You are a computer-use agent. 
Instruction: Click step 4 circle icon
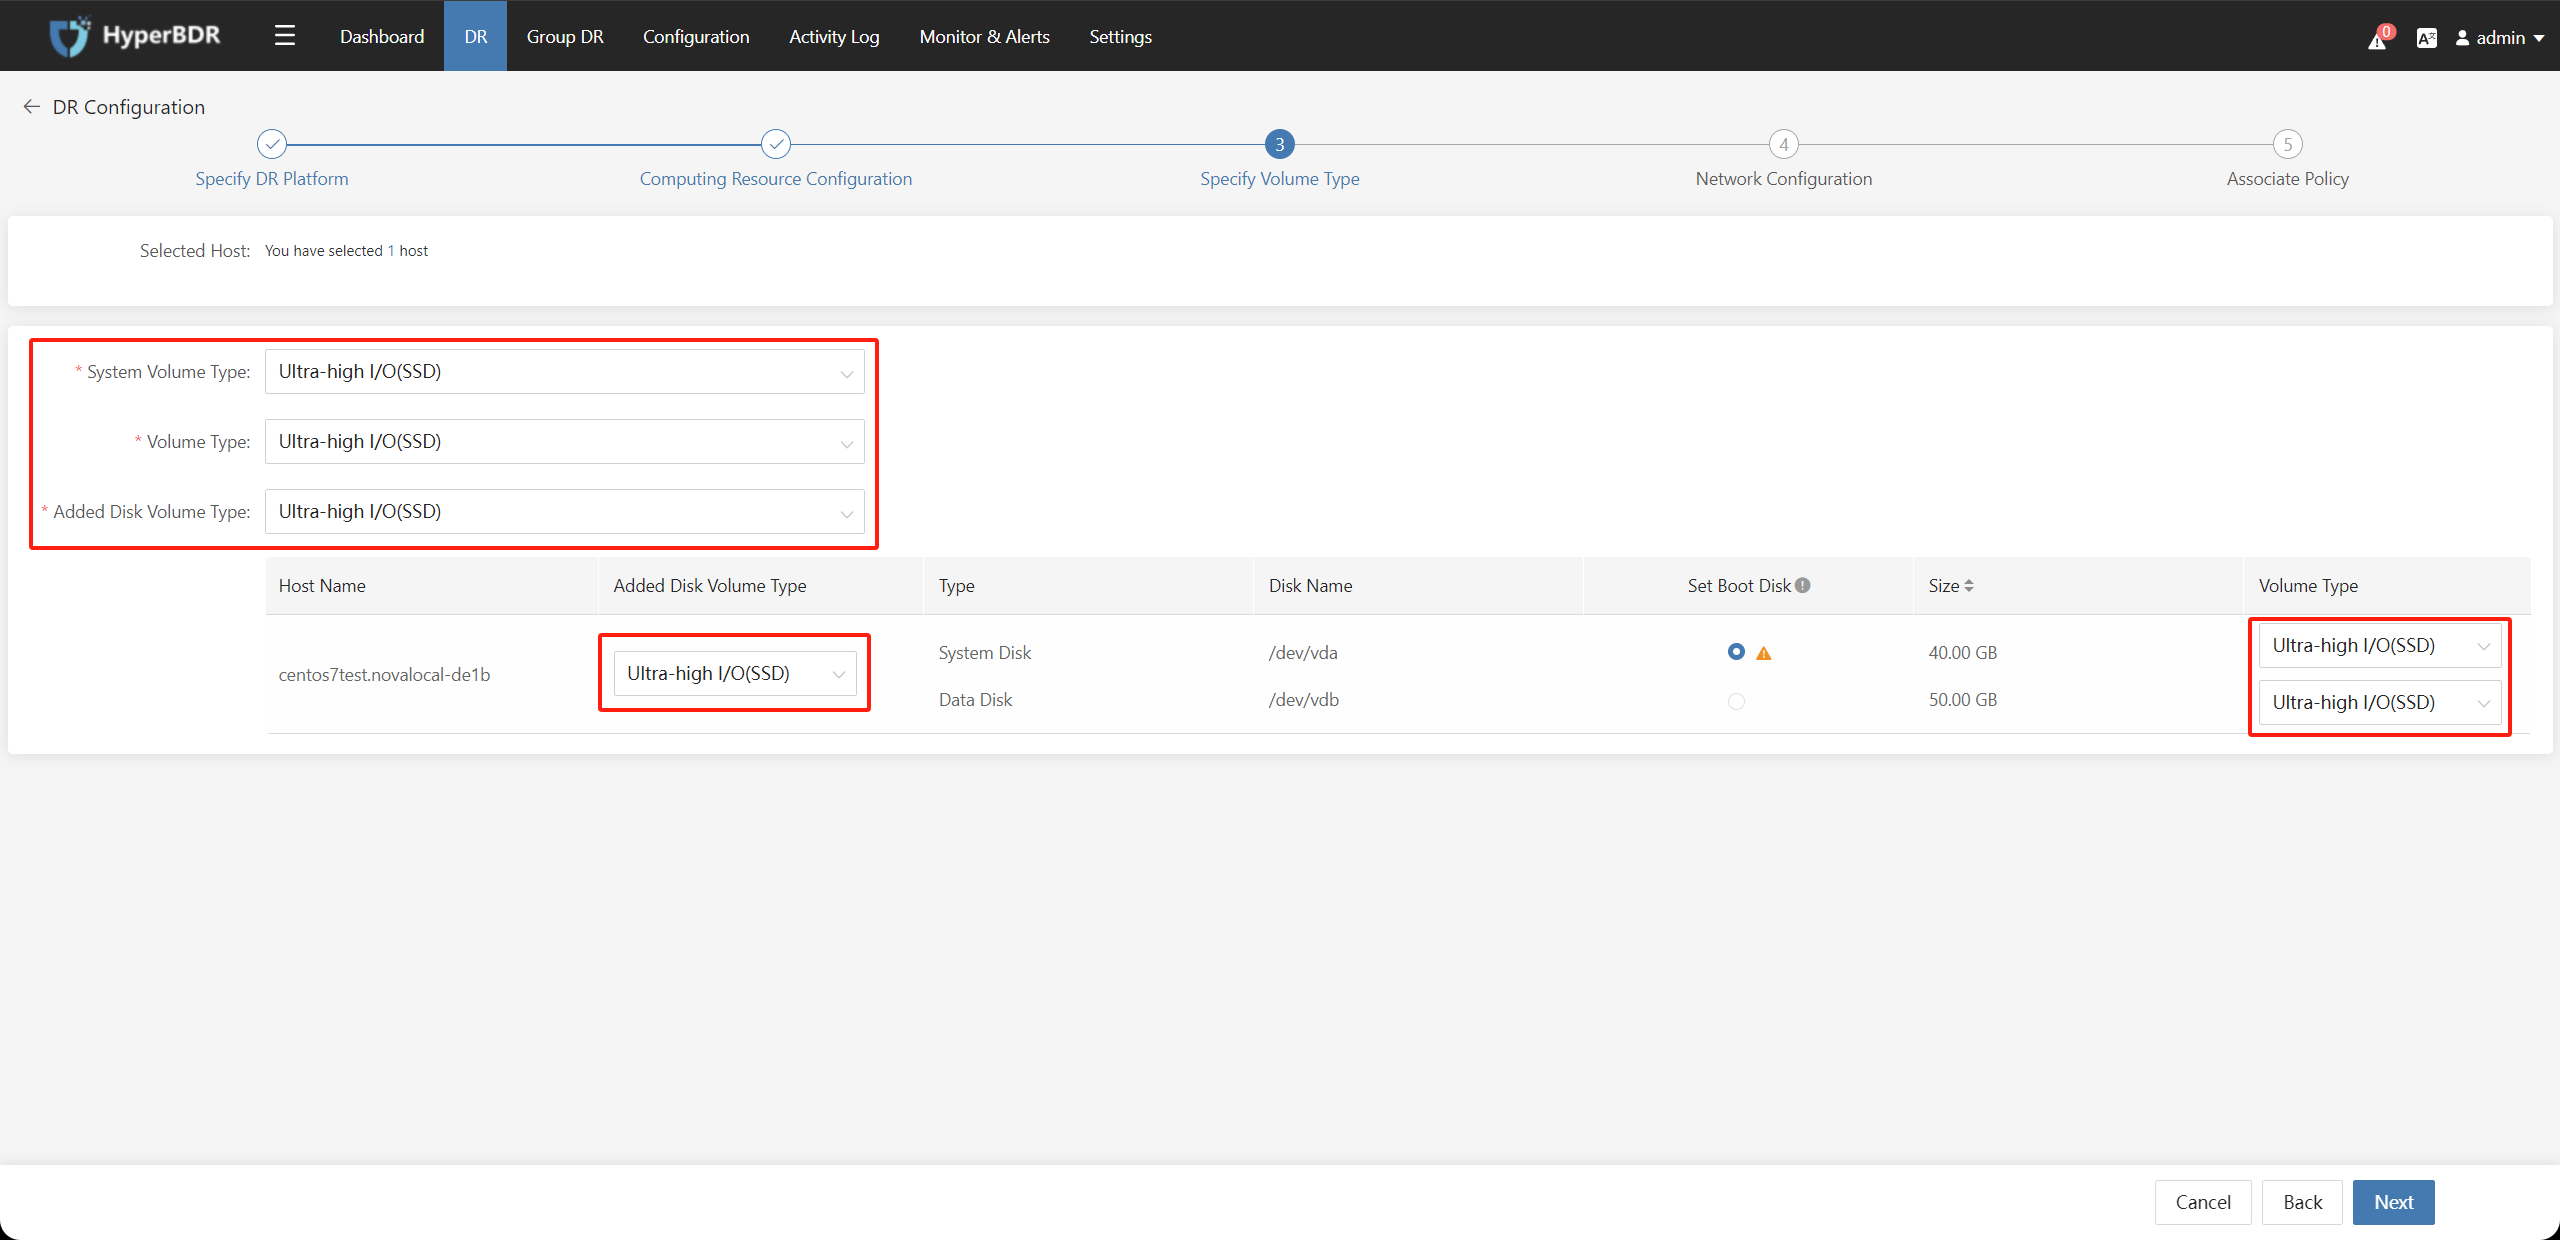[1784, 144]
